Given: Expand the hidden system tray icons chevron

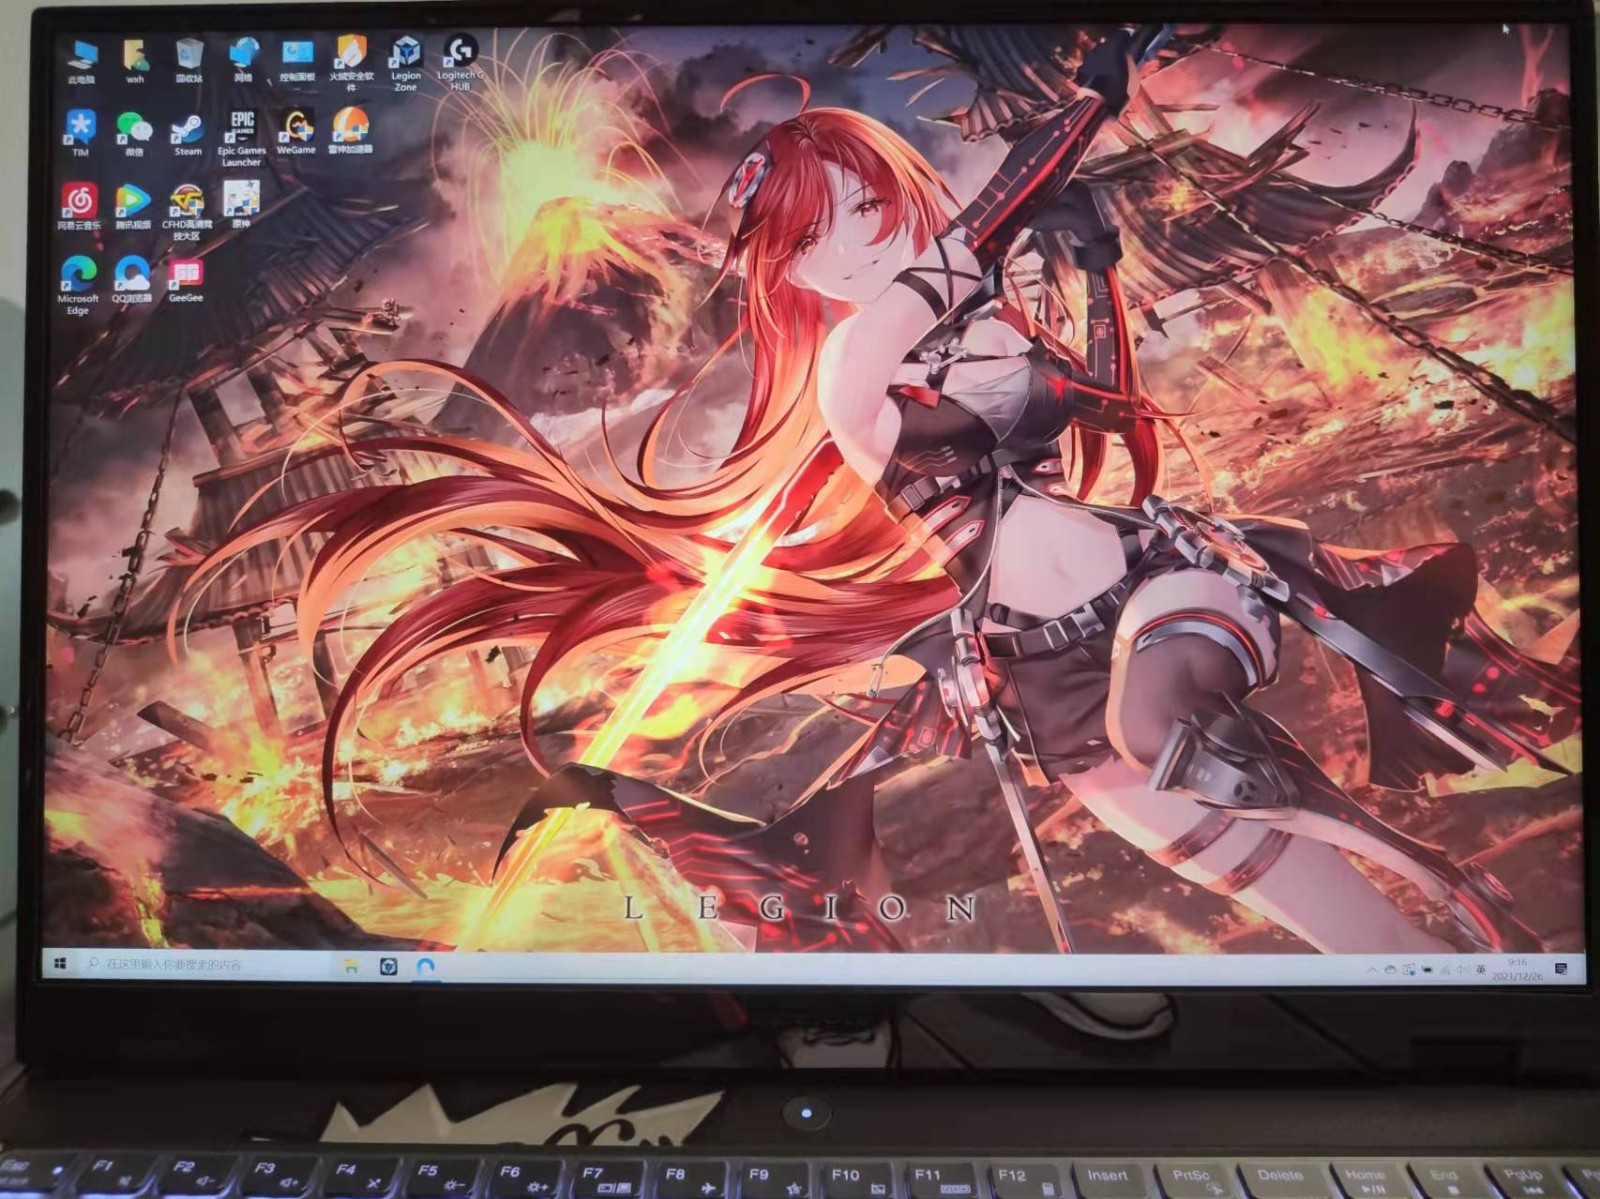Looking at the screenshot, I should pos(1373,970).
